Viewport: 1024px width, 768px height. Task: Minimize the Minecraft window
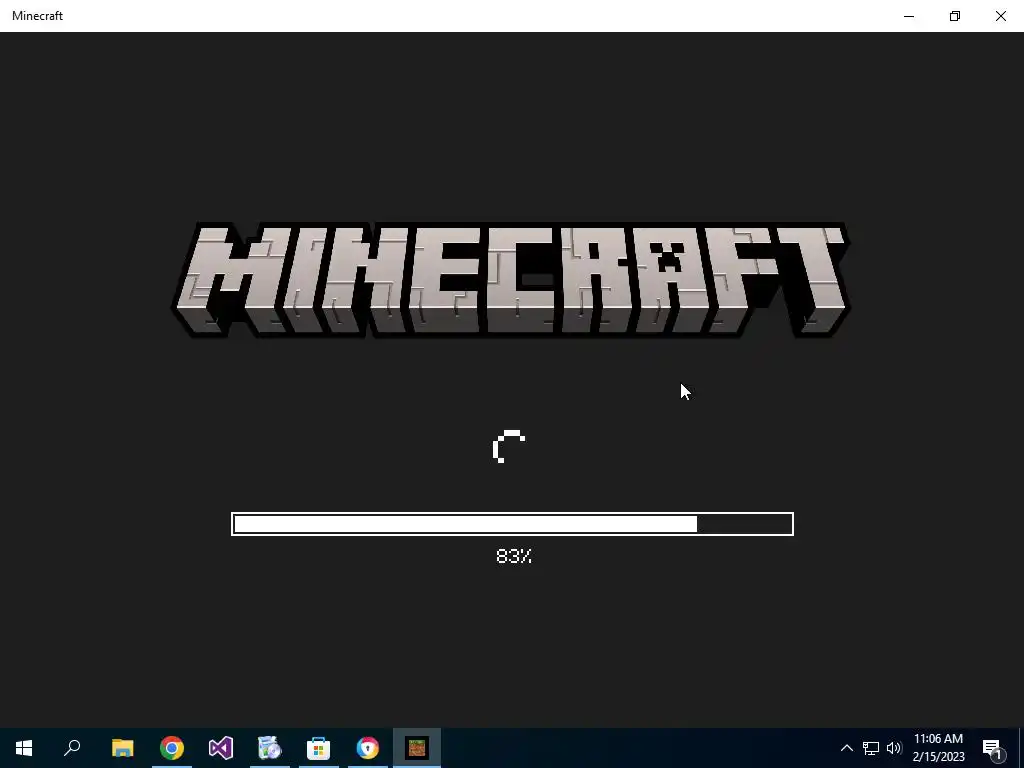909,16
